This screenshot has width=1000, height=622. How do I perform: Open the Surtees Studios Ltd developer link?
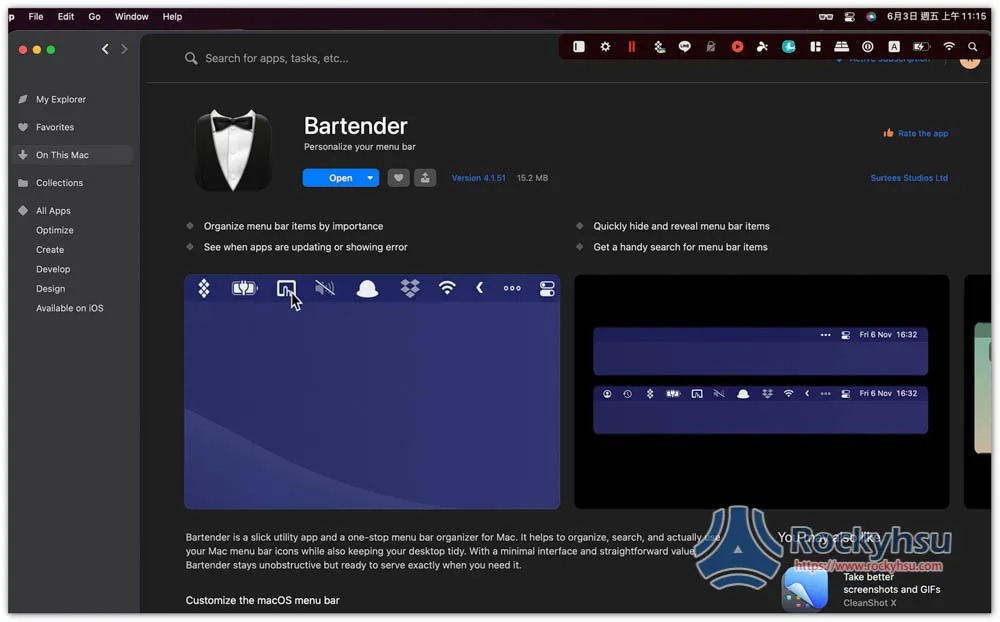point(909,178)
